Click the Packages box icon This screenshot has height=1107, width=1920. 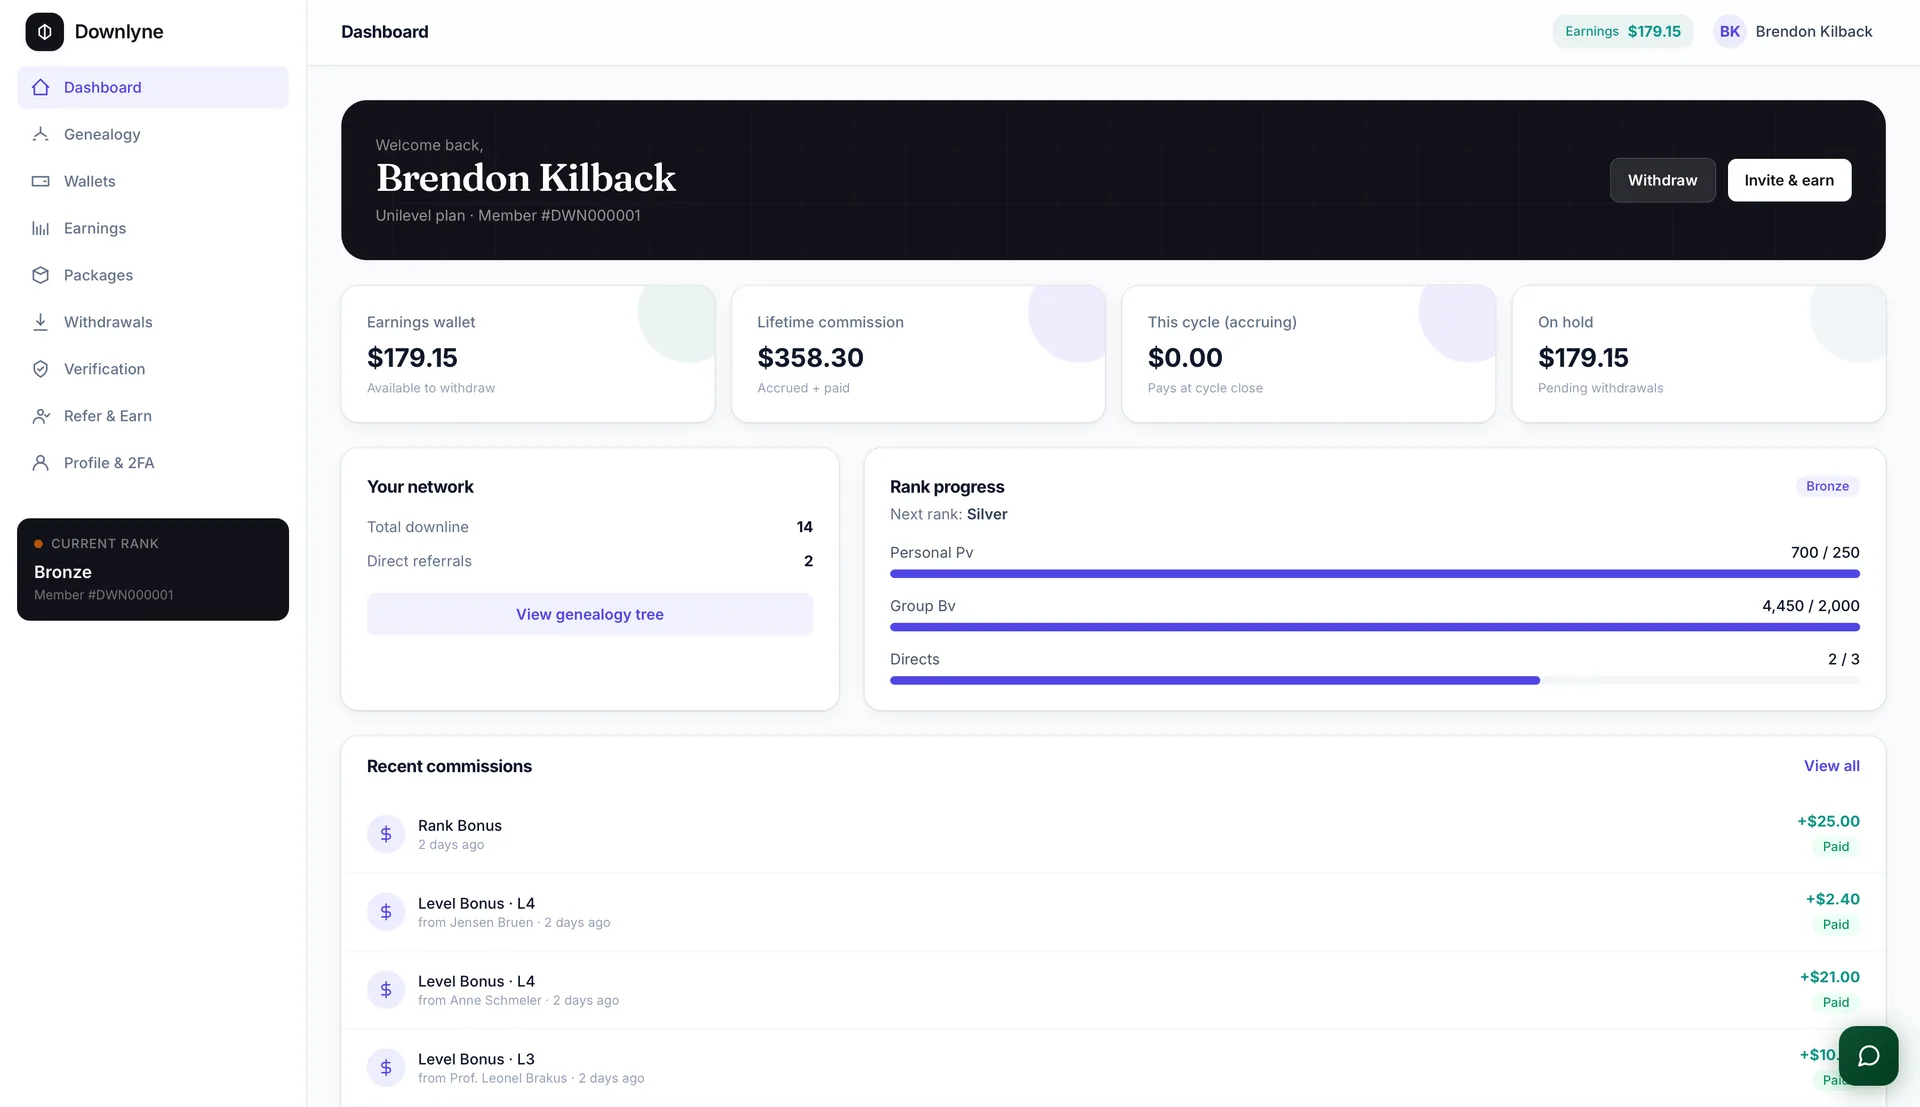point(41,275)
